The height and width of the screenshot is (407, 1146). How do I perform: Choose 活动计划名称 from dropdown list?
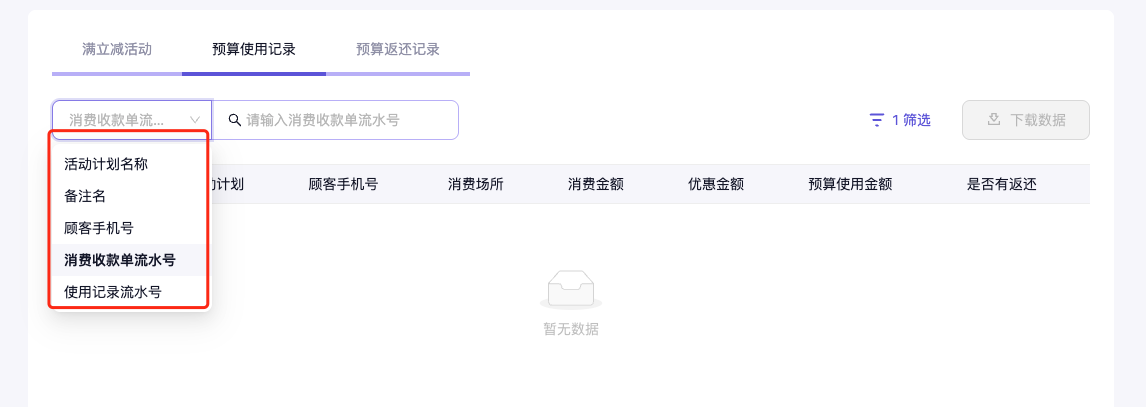(106, 164)
